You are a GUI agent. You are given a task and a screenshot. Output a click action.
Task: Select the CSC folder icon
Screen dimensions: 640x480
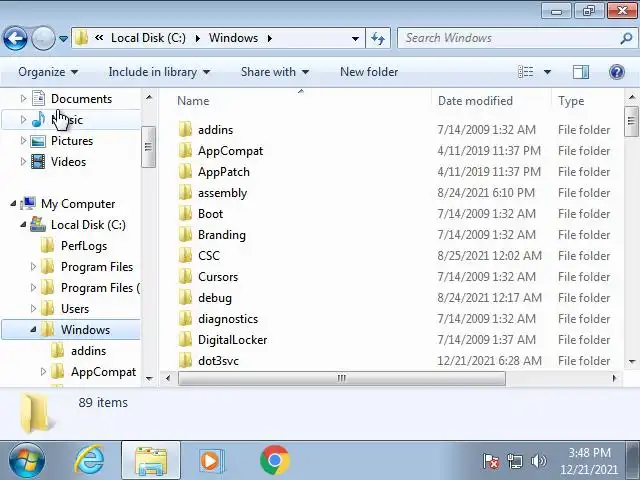point(185,256)
